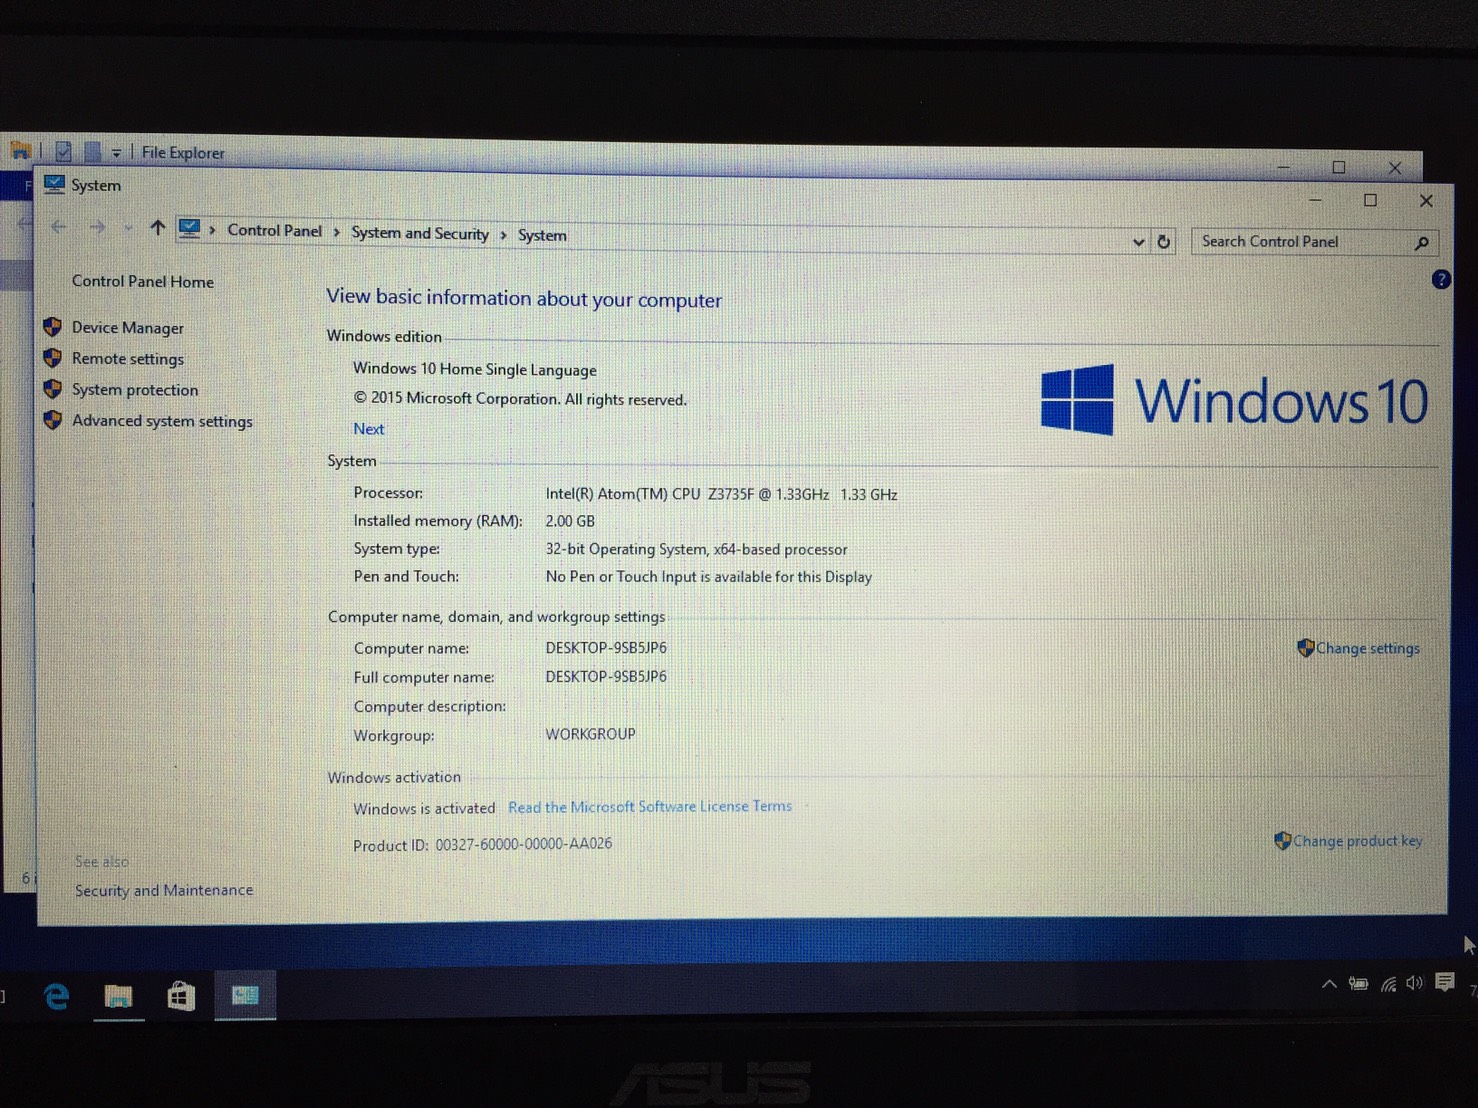Maximize the File Explorer window
Image resolution: width=1478 pixels, height=1108 pixels.
tap(1338, 167)
